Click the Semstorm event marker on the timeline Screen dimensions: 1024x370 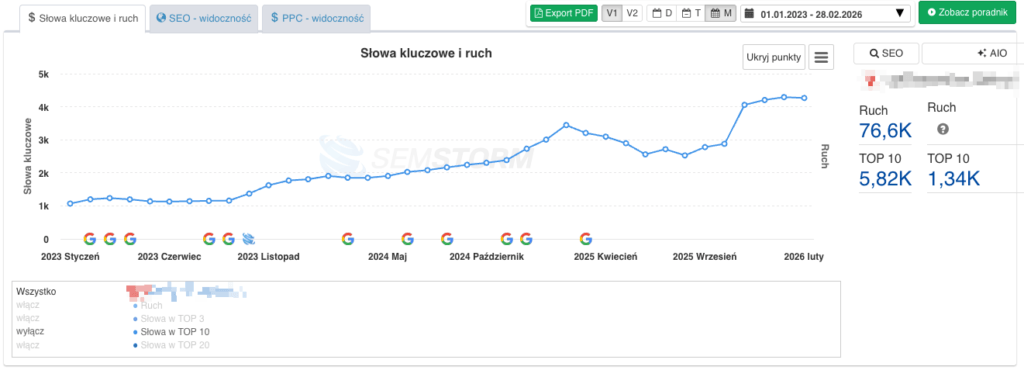[x=248, y=239]
